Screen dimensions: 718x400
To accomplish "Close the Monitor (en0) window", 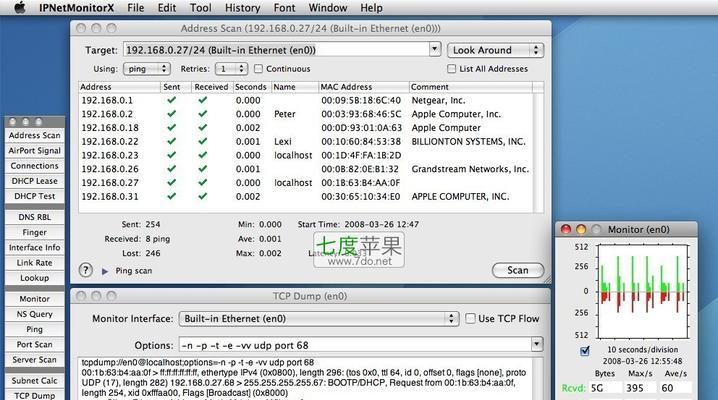I will pos(566,229).
